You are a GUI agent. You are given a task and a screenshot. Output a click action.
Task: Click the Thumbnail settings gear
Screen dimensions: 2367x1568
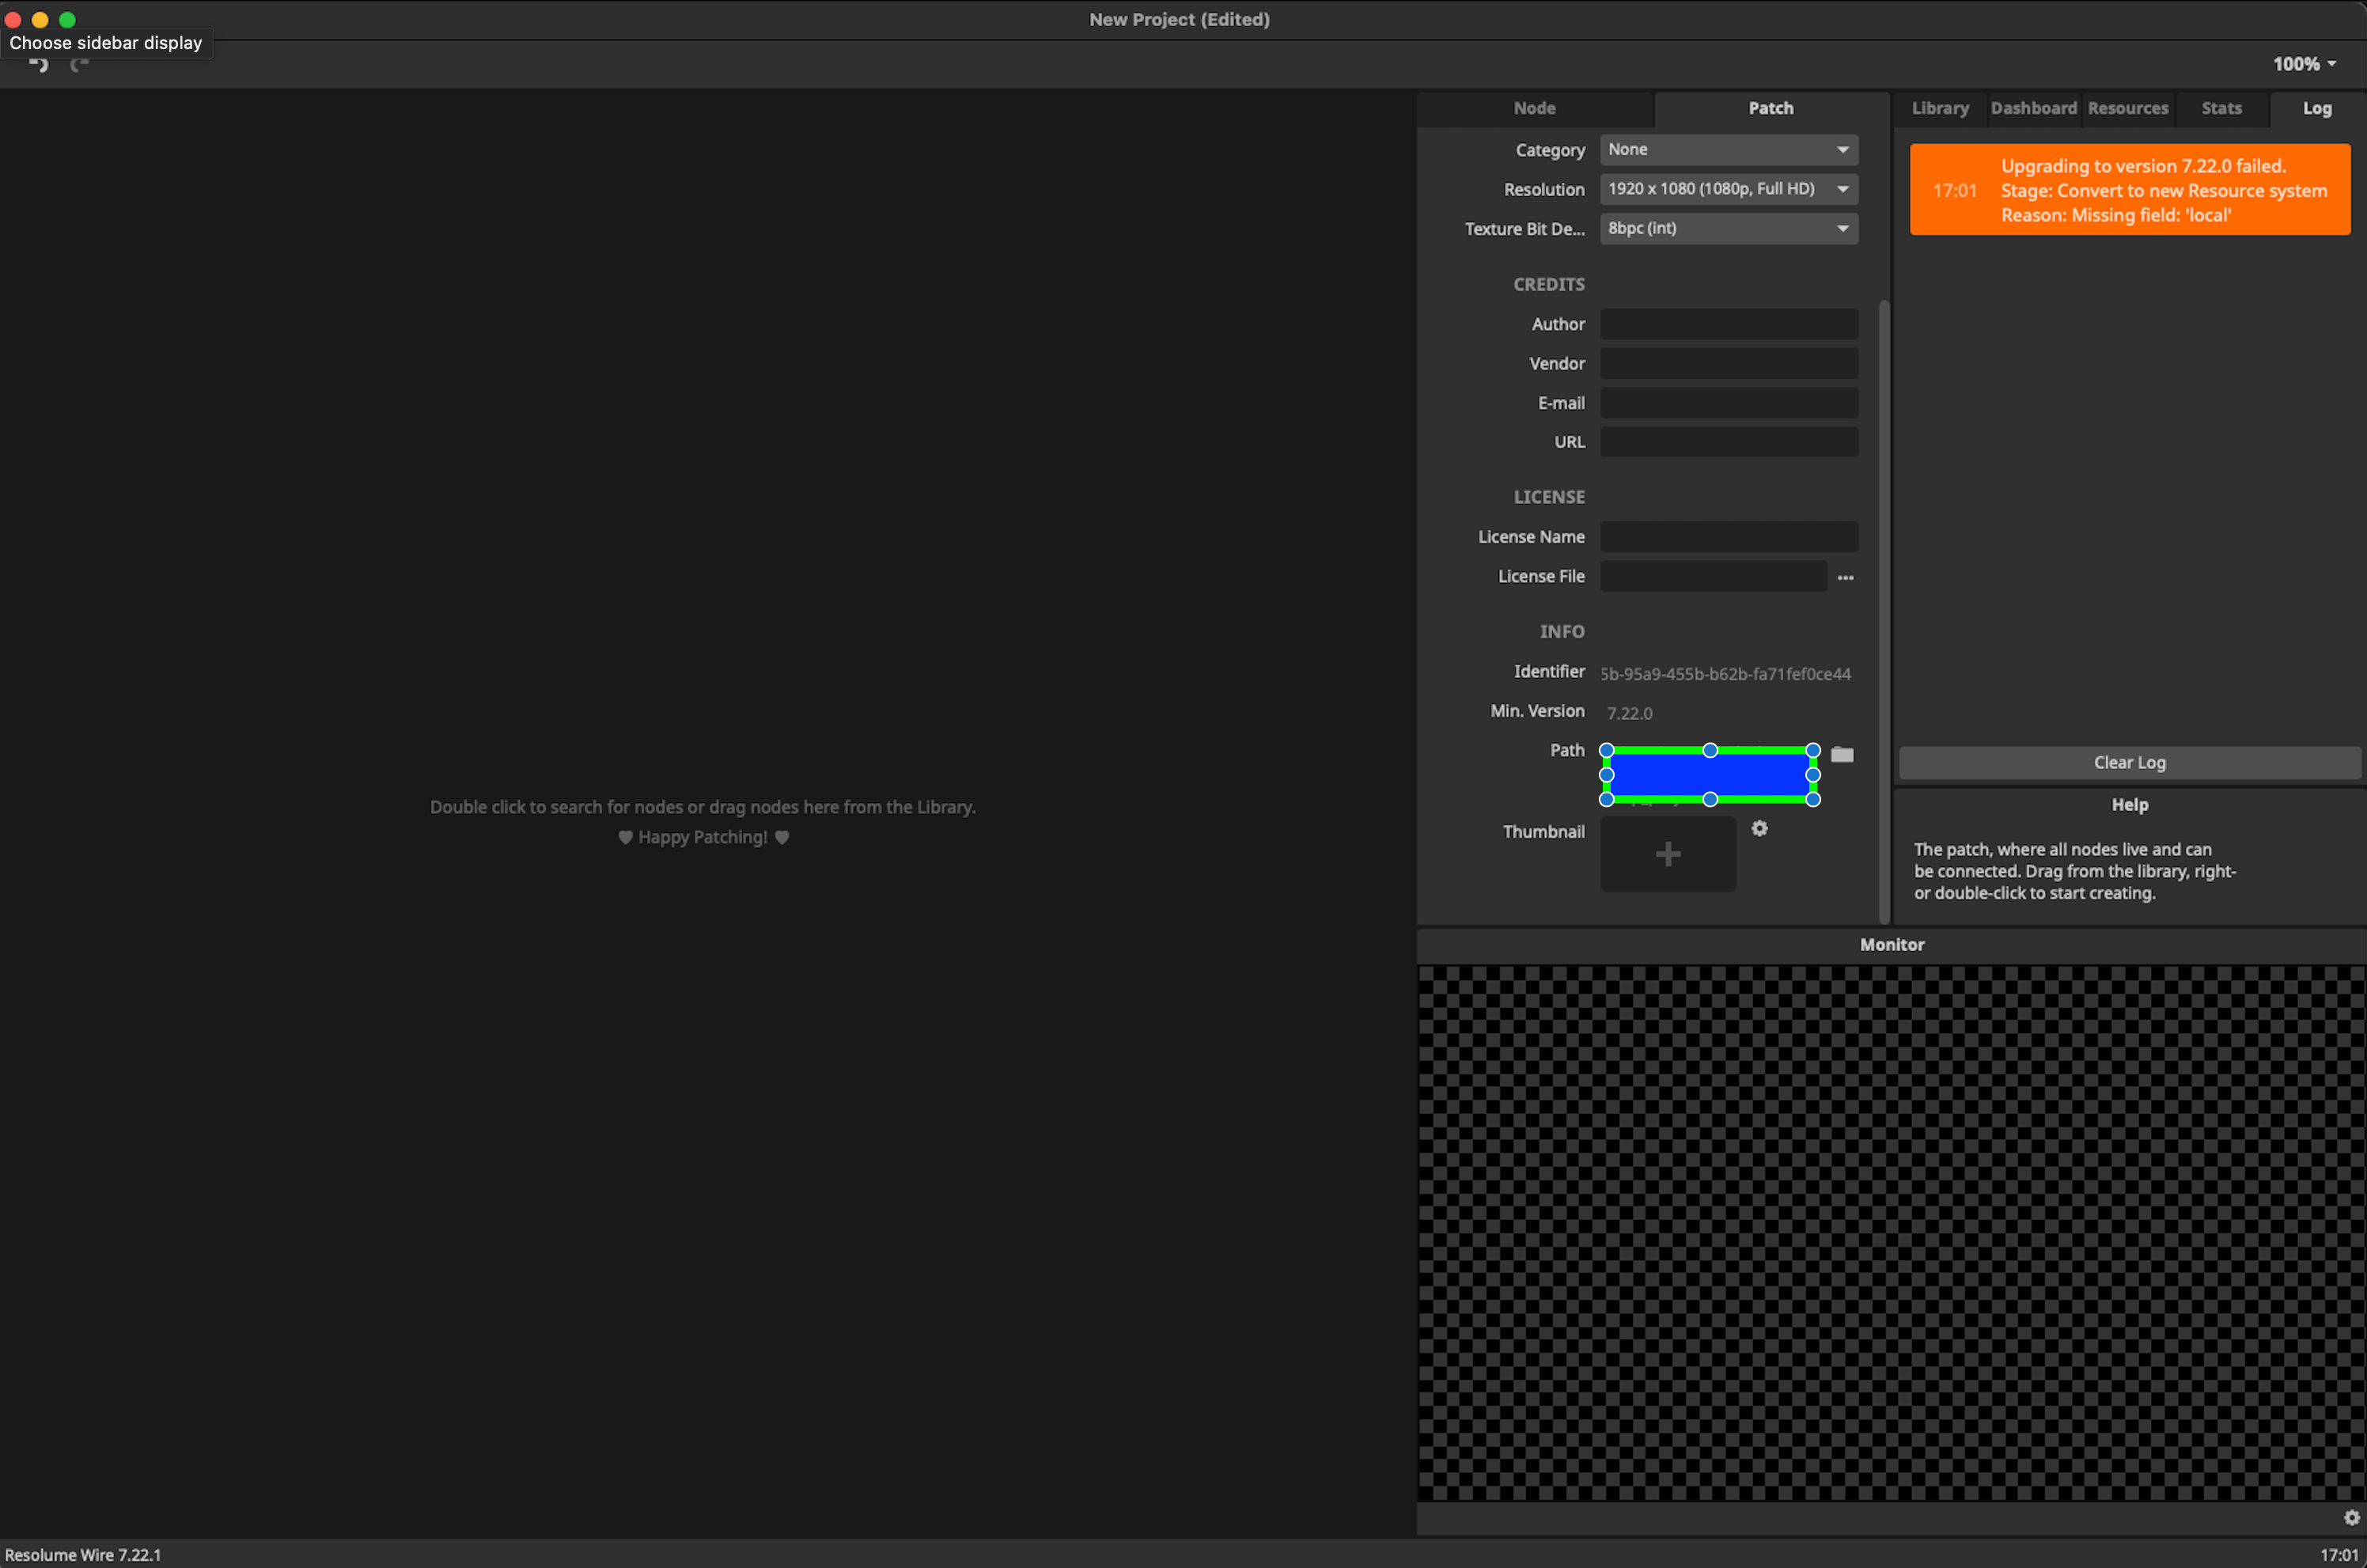(x=1759, y=829)
